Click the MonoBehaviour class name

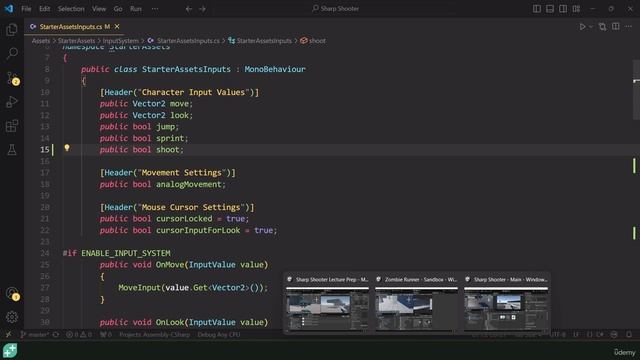tap(275, 69)
